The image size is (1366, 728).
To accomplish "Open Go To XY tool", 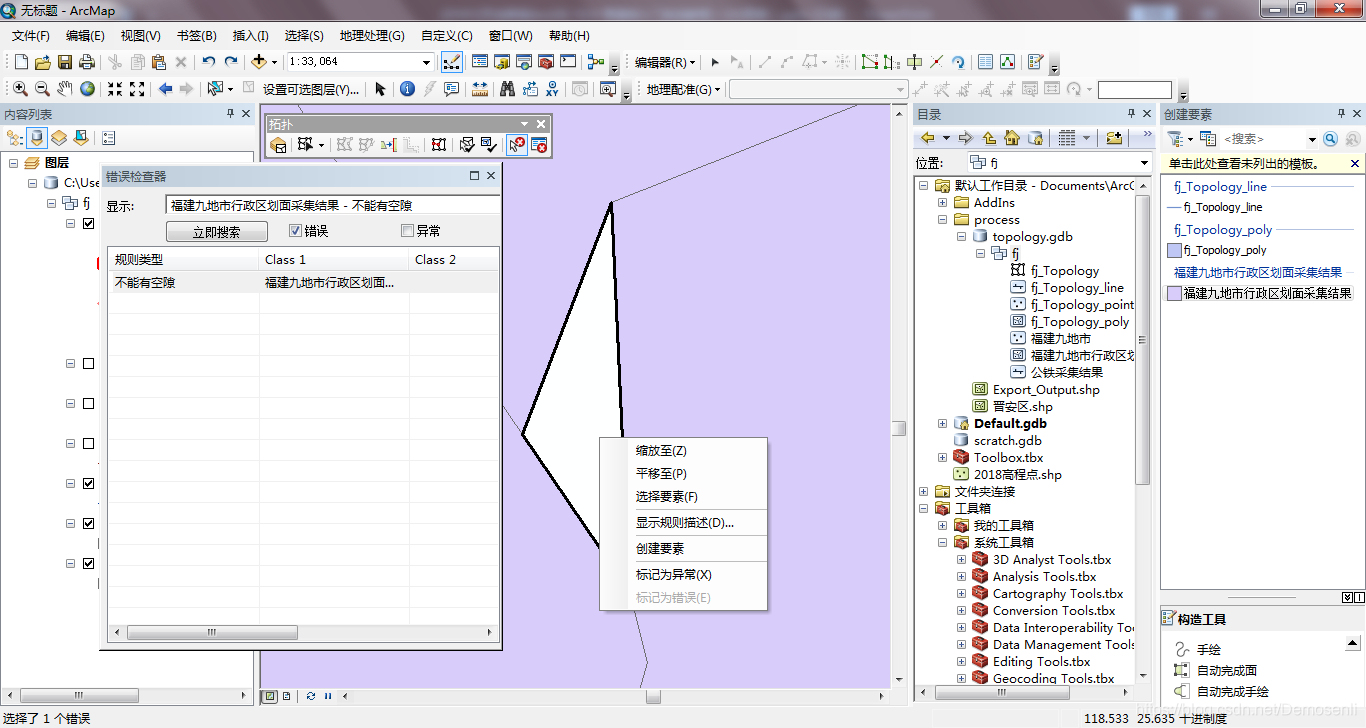I will (551, 89).
